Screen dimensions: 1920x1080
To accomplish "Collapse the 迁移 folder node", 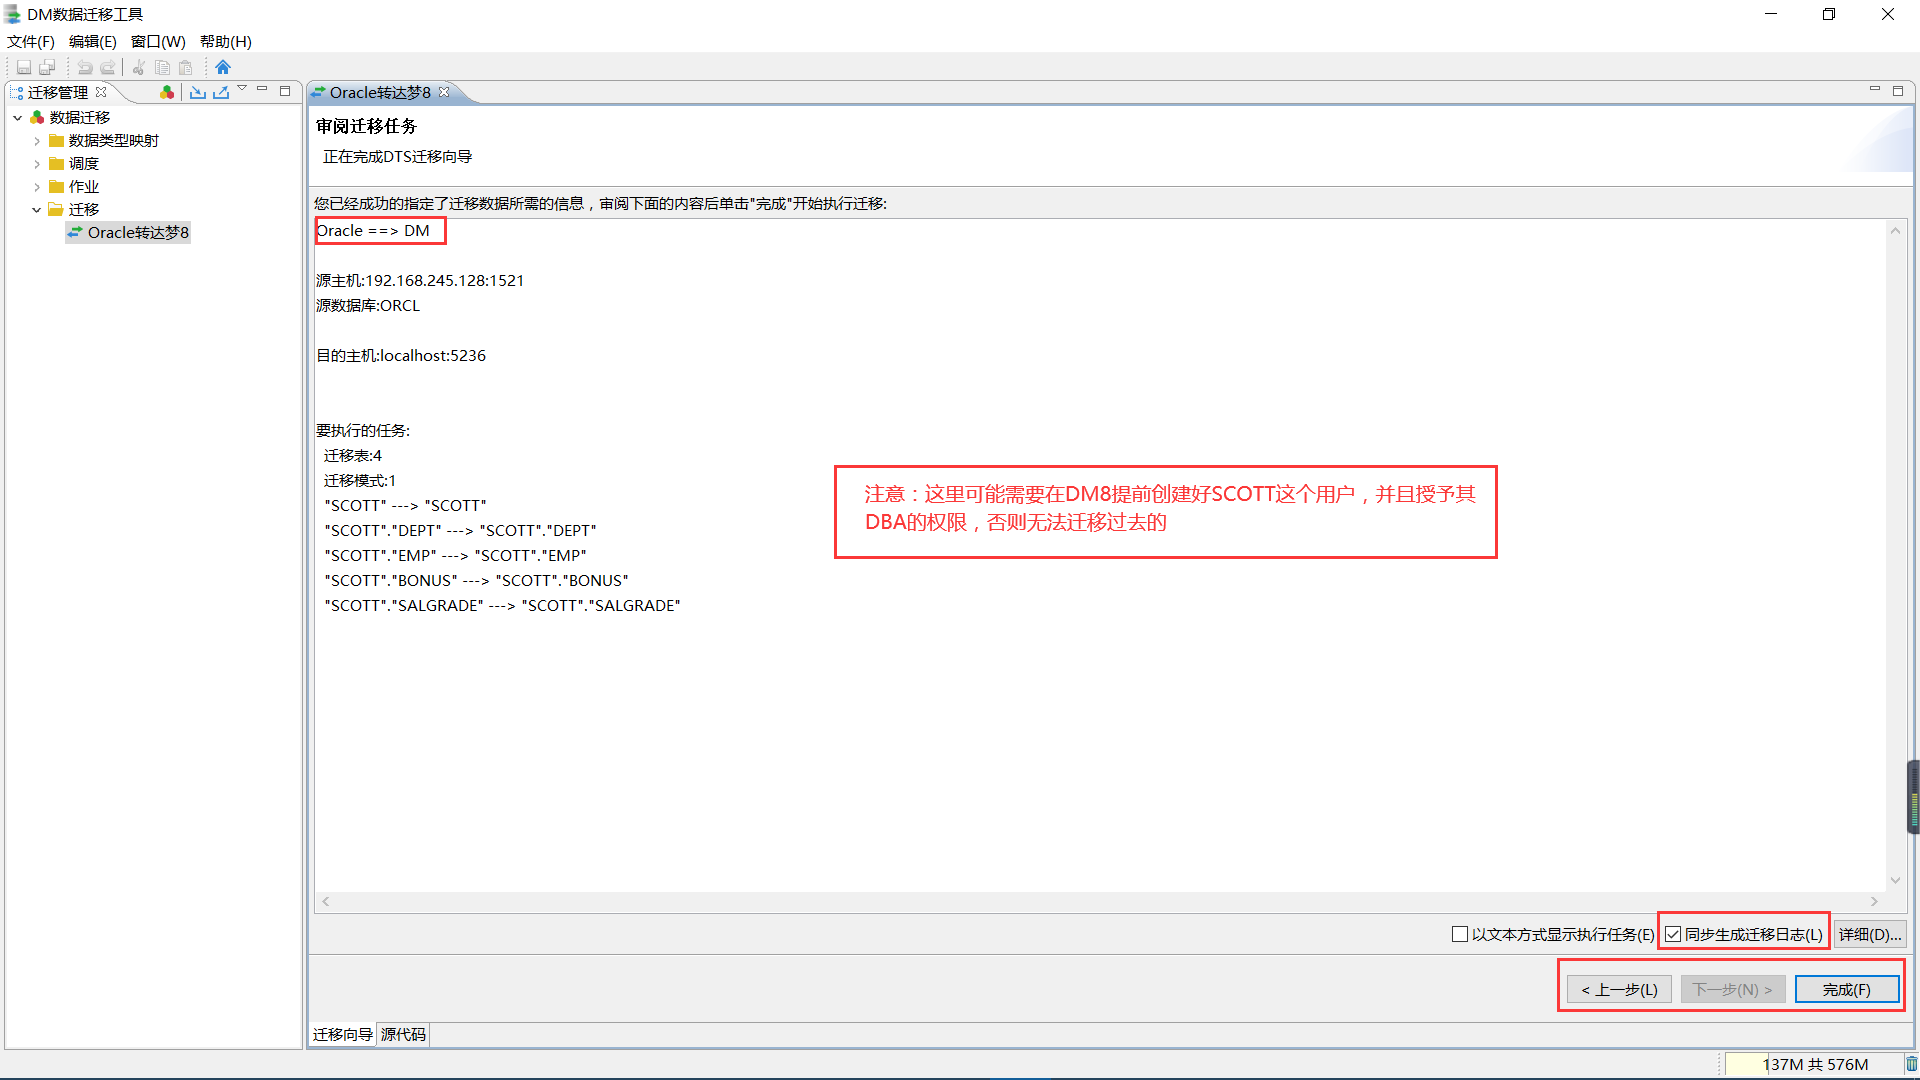I will (x=37, y=210).
